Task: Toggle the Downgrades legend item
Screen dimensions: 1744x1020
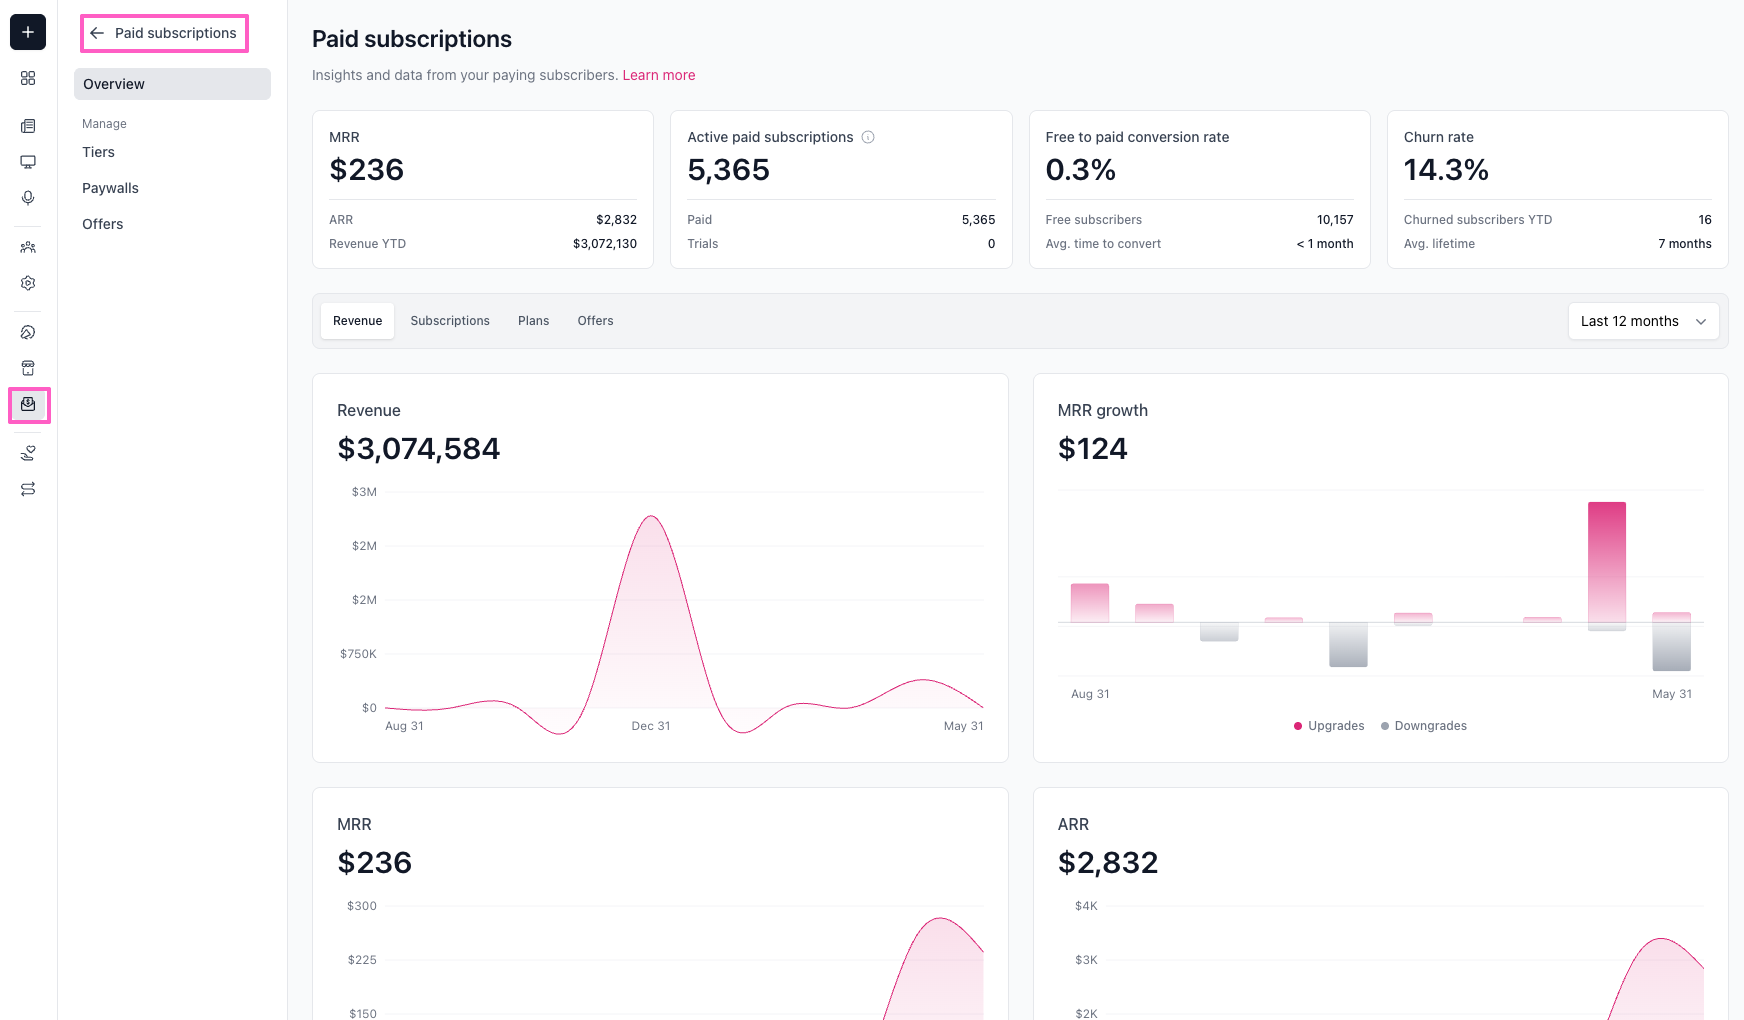Action: tap(1424, 726)
